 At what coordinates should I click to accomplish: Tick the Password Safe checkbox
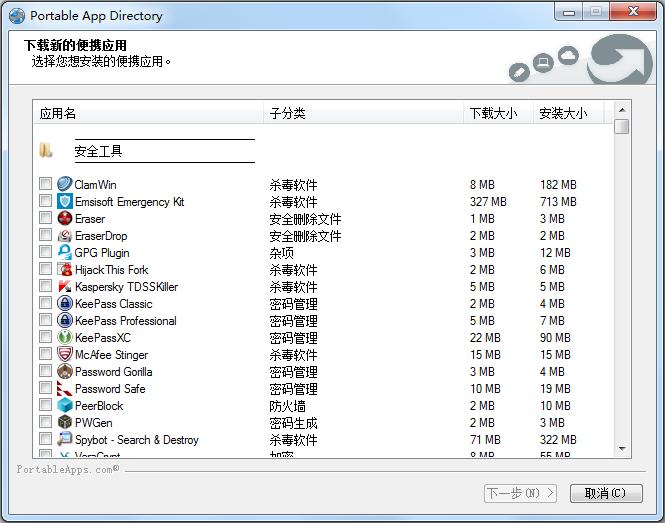[45, 388]
